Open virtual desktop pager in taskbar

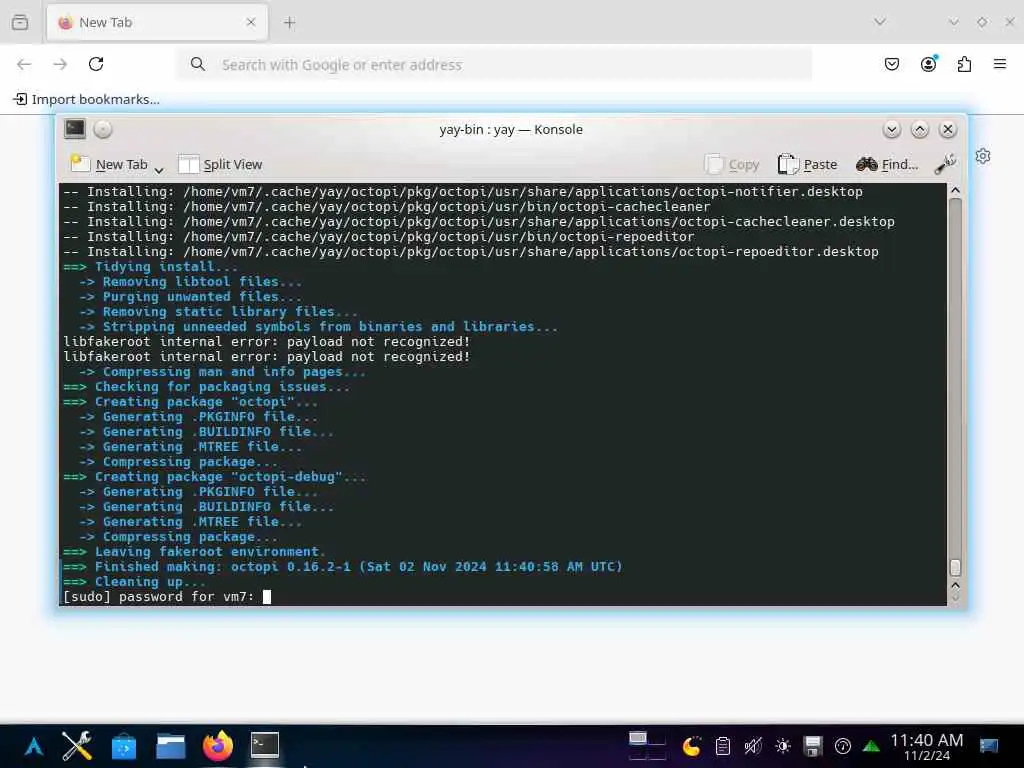coord(647,746)
